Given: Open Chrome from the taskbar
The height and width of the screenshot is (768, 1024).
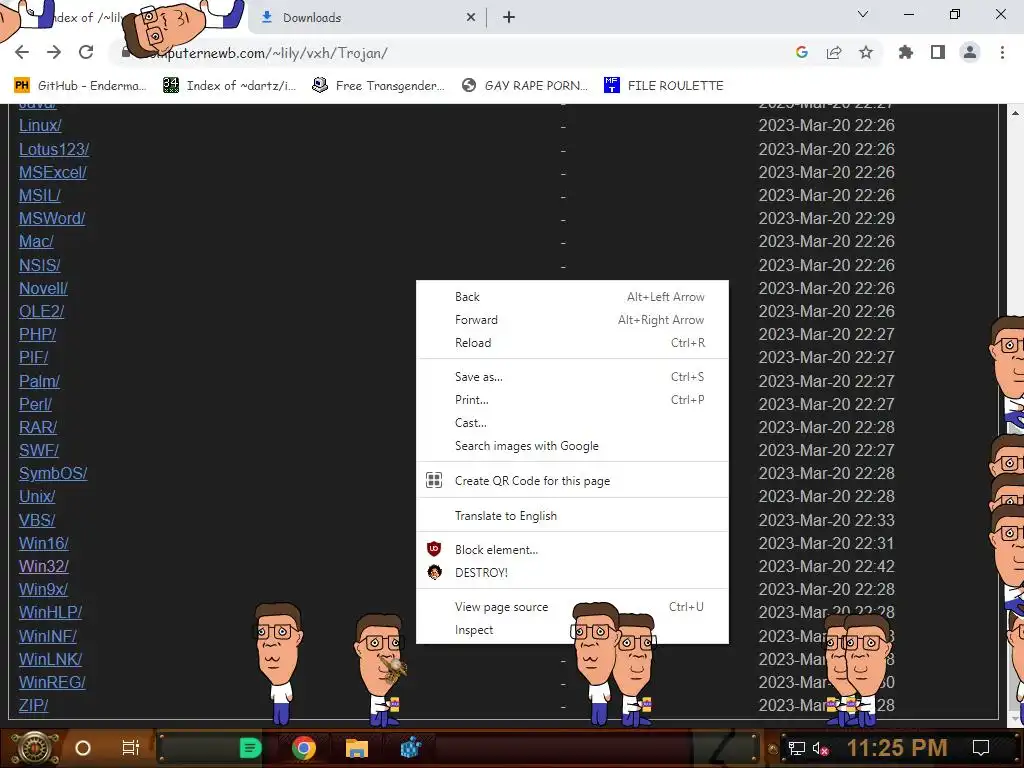Looking at the screenshot, I should (x=304, y=748).
